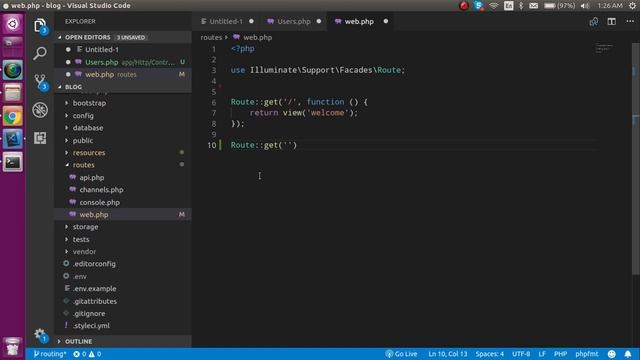
Task: Click the Bluetooth indicator in top panel
Action: tap(521, 6)
